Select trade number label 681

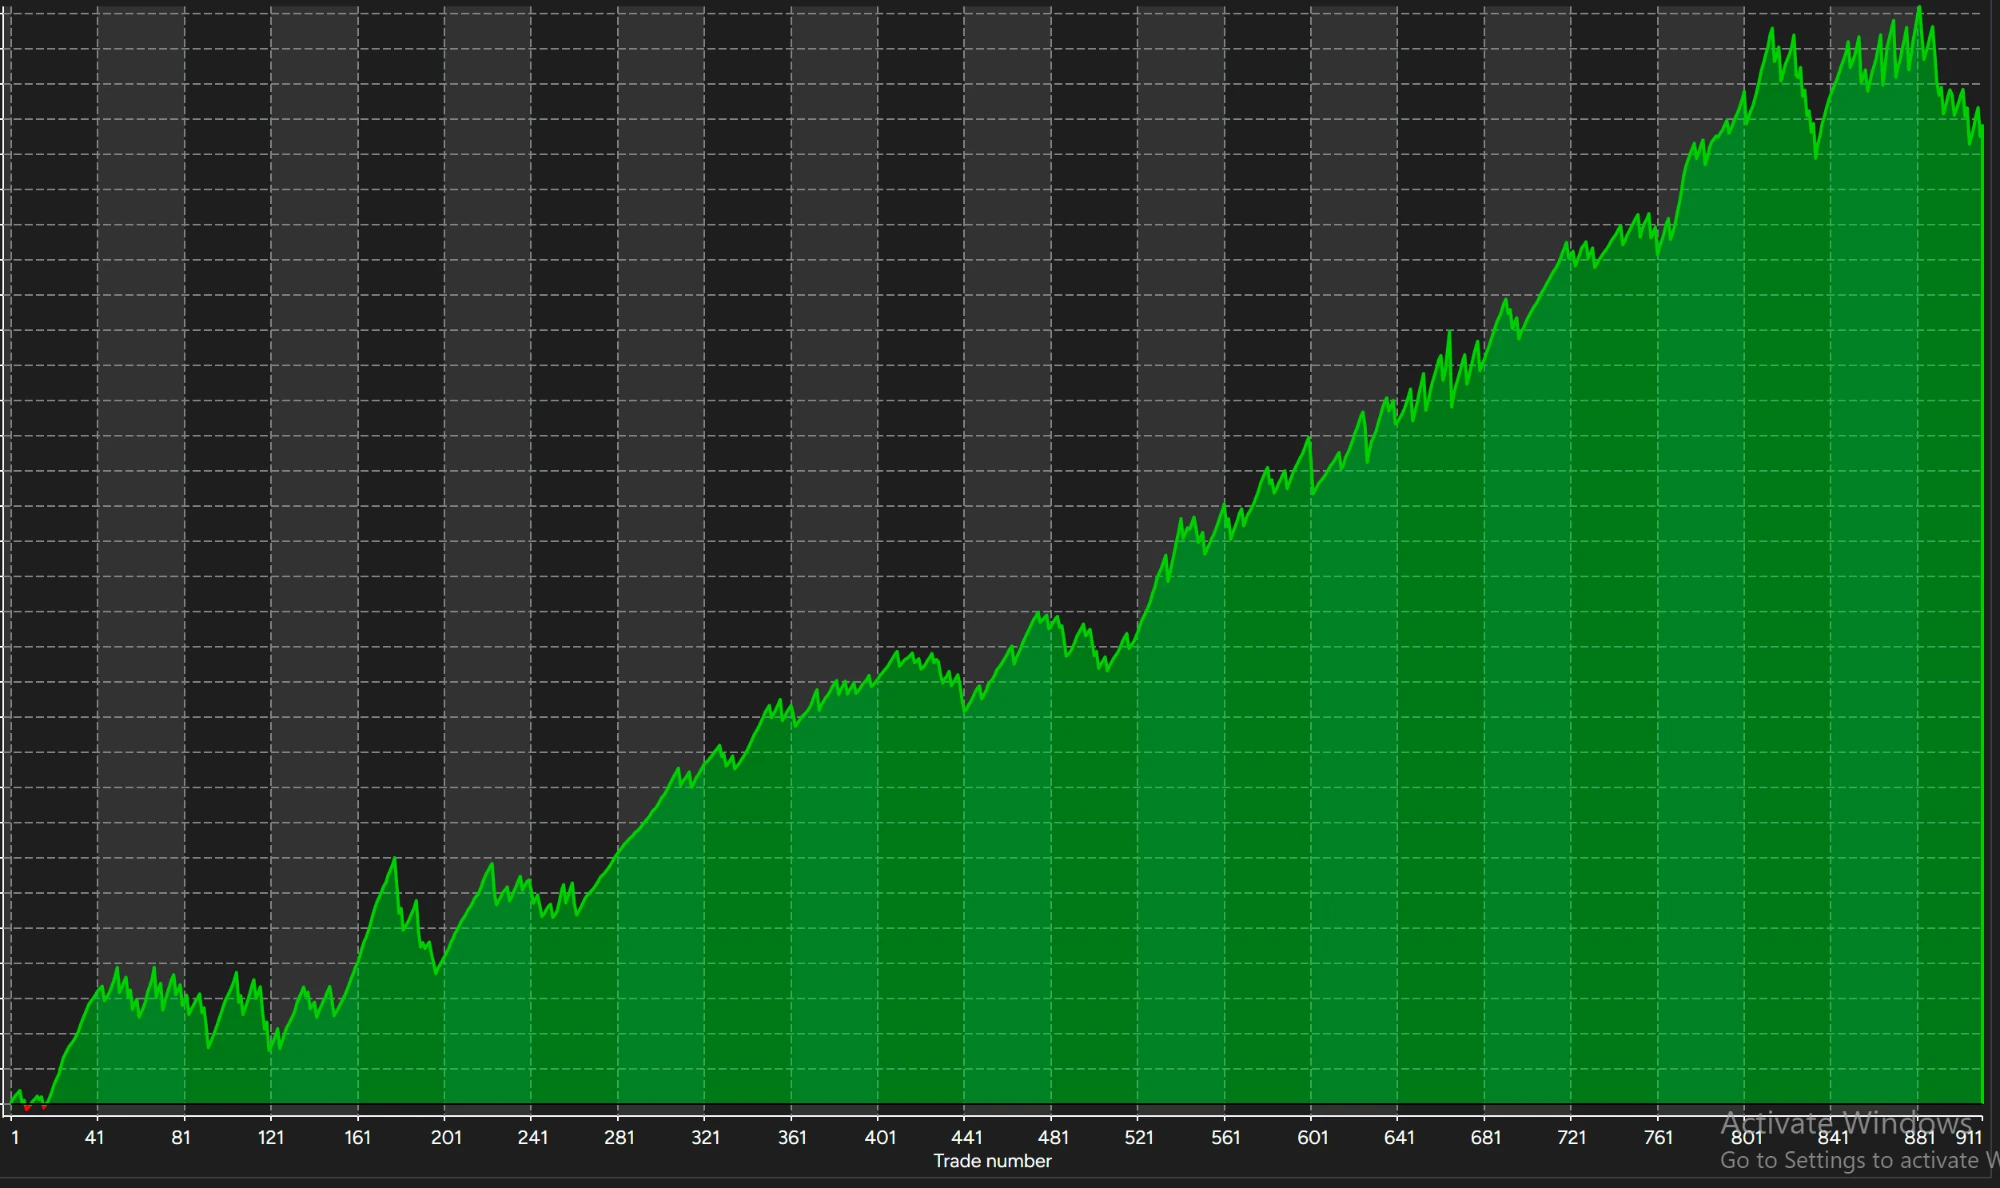coord(1486,1137)
